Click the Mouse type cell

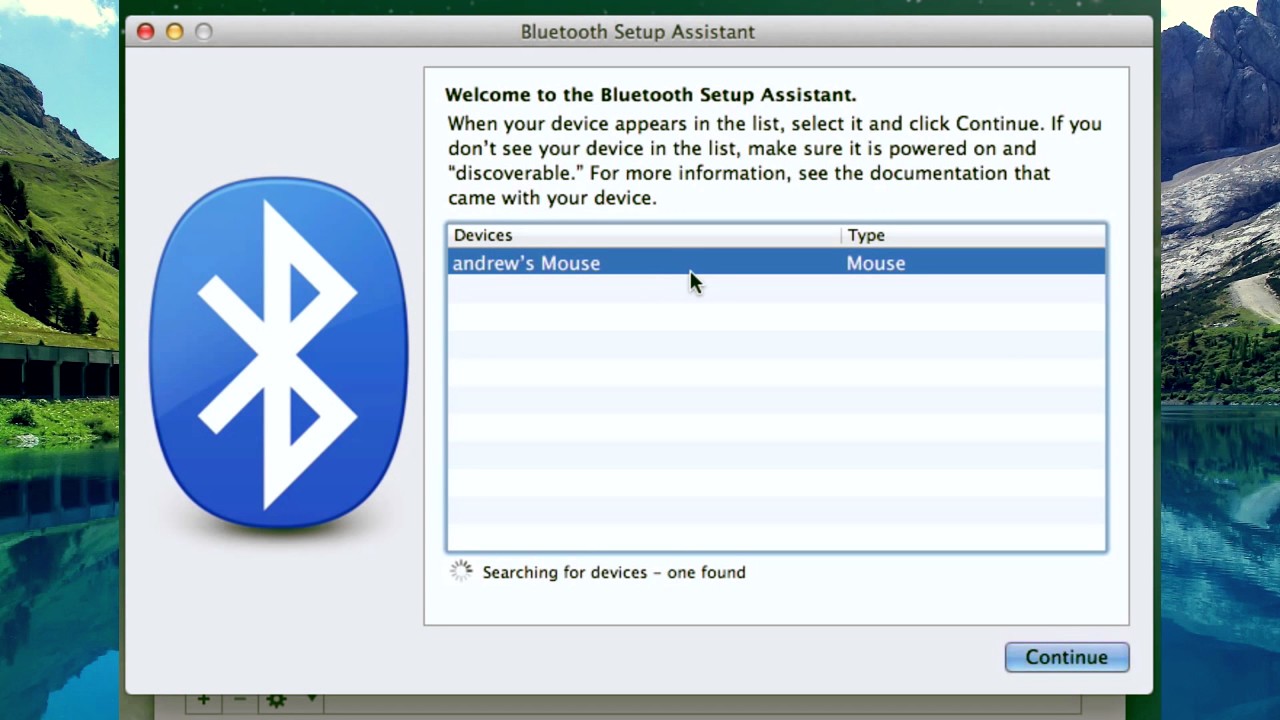tap(875, 263)
